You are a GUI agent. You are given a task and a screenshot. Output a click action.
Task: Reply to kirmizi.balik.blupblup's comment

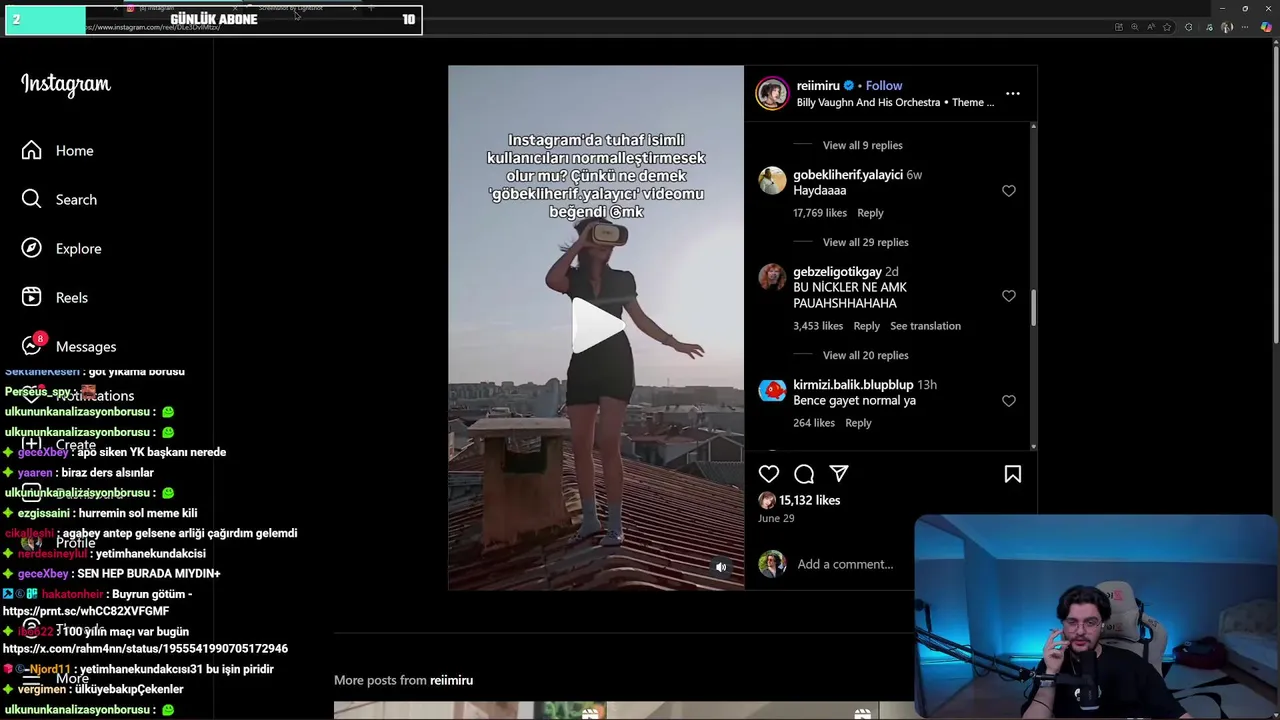858,423
